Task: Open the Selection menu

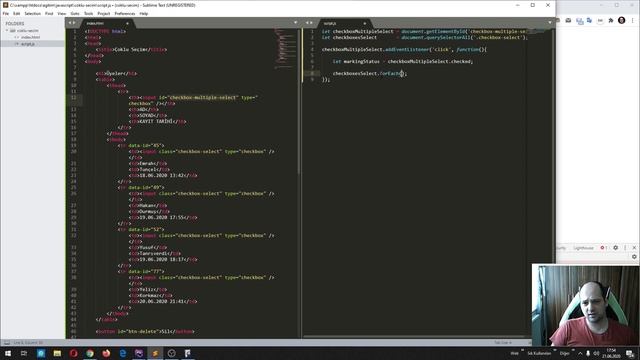Action: 32,13
